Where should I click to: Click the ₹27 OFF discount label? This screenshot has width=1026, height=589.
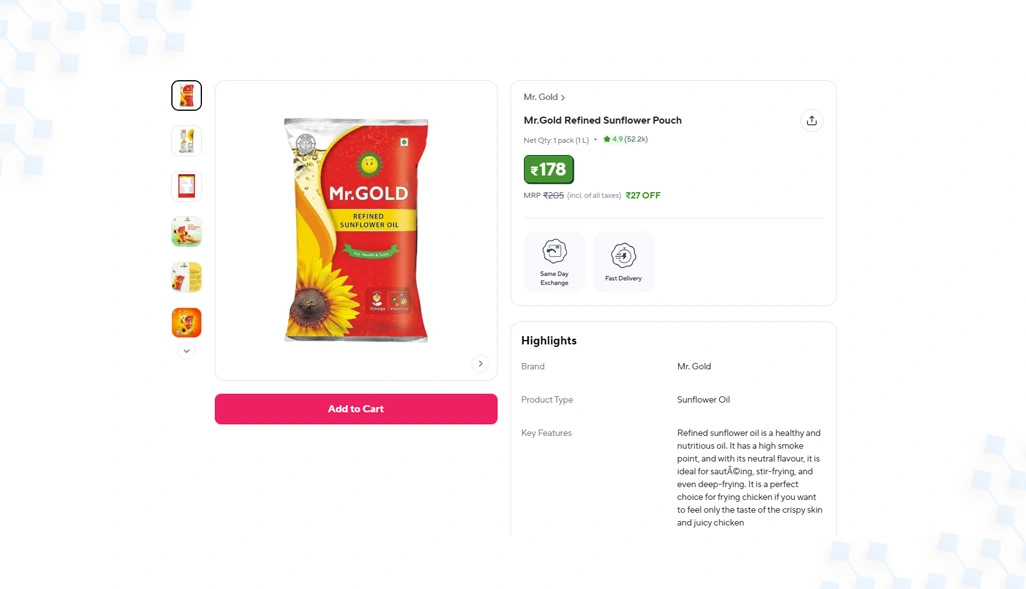643,195
